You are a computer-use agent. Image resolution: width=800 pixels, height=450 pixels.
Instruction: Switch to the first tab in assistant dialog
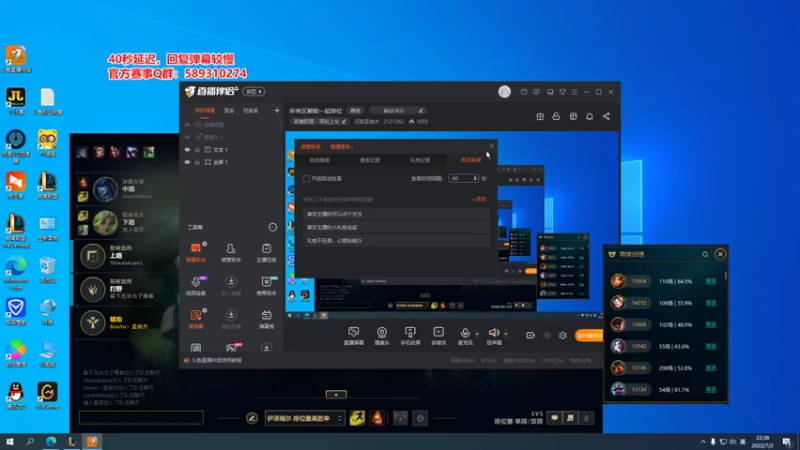point(319,160)
